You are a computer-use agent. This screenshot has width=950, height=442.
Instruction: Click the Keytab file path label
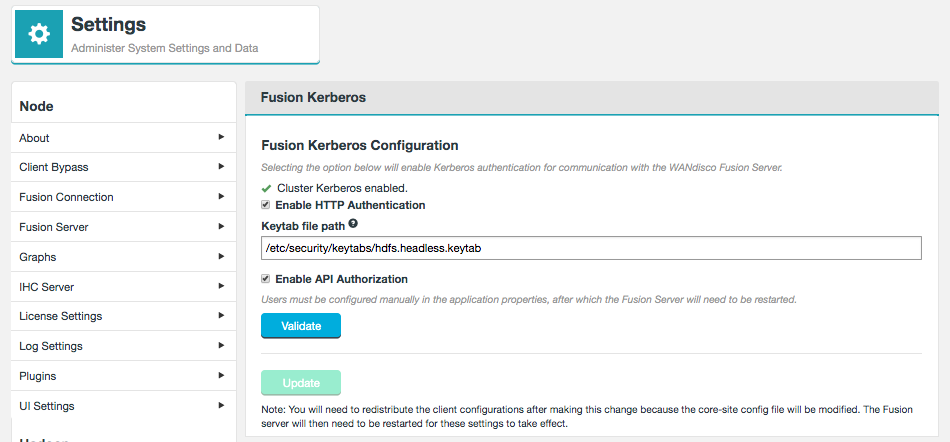click(x=303, y=226)
